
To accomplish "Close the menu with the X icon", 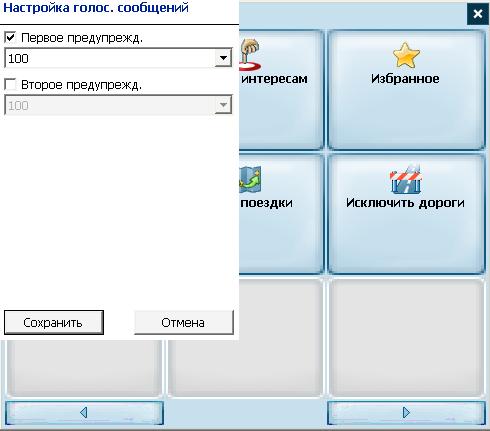I will (x=478, y=14).
